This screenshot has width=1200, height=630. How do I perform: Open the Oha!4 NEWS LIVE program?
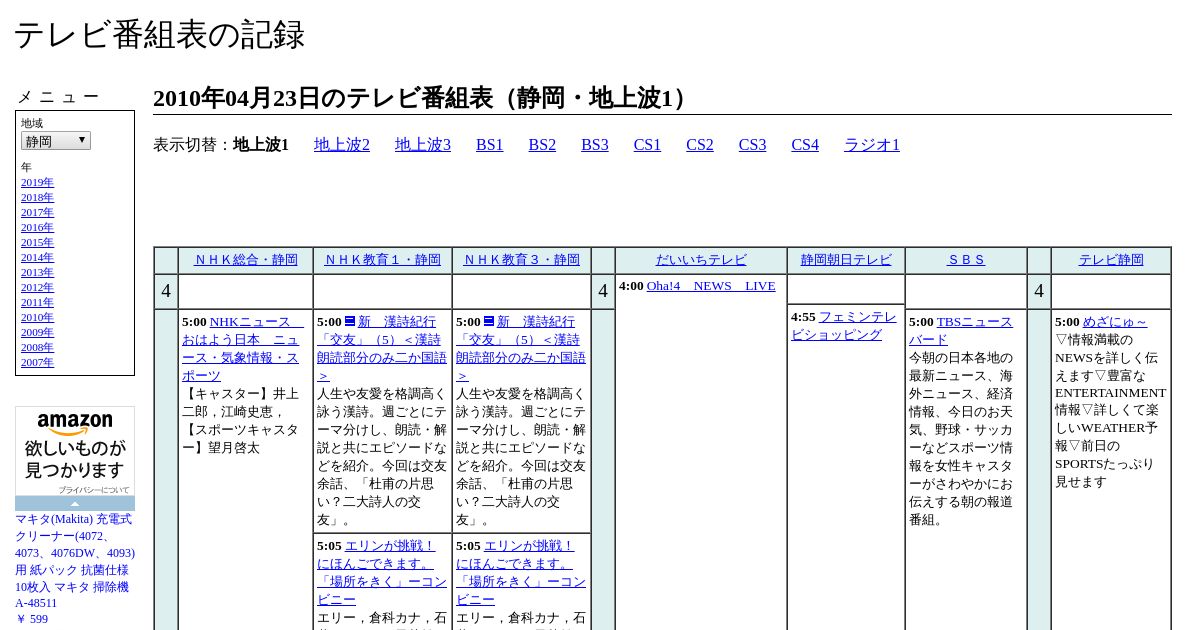point(711,286)
